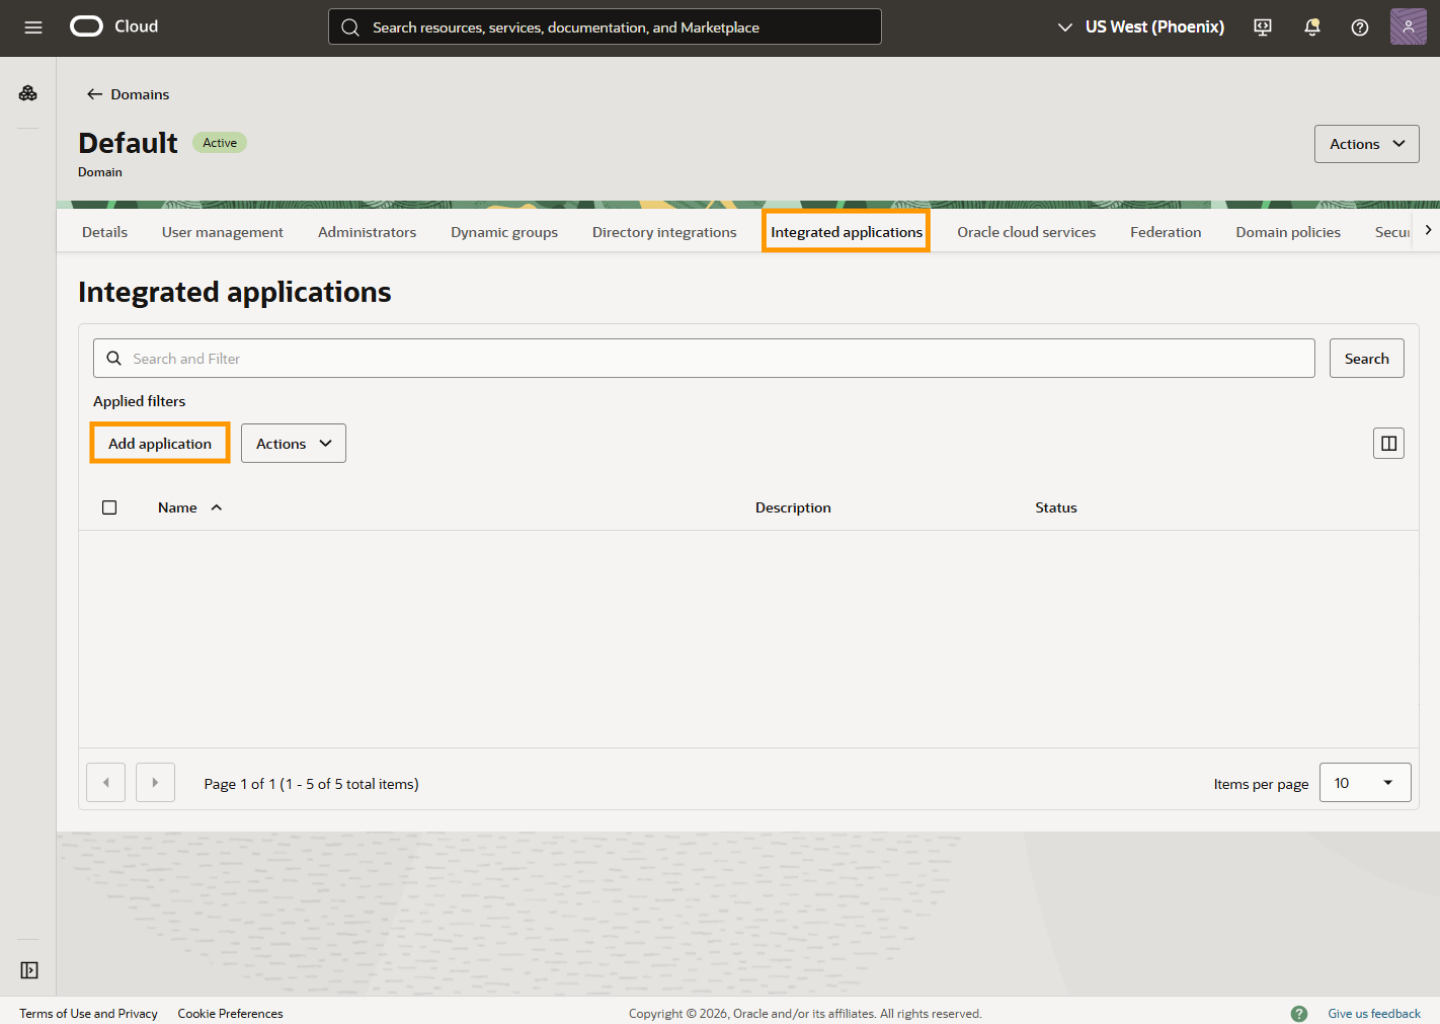Screen dimensions: 1440x1024
Task: Go back to Domains
Action: (x=128, y=94)
